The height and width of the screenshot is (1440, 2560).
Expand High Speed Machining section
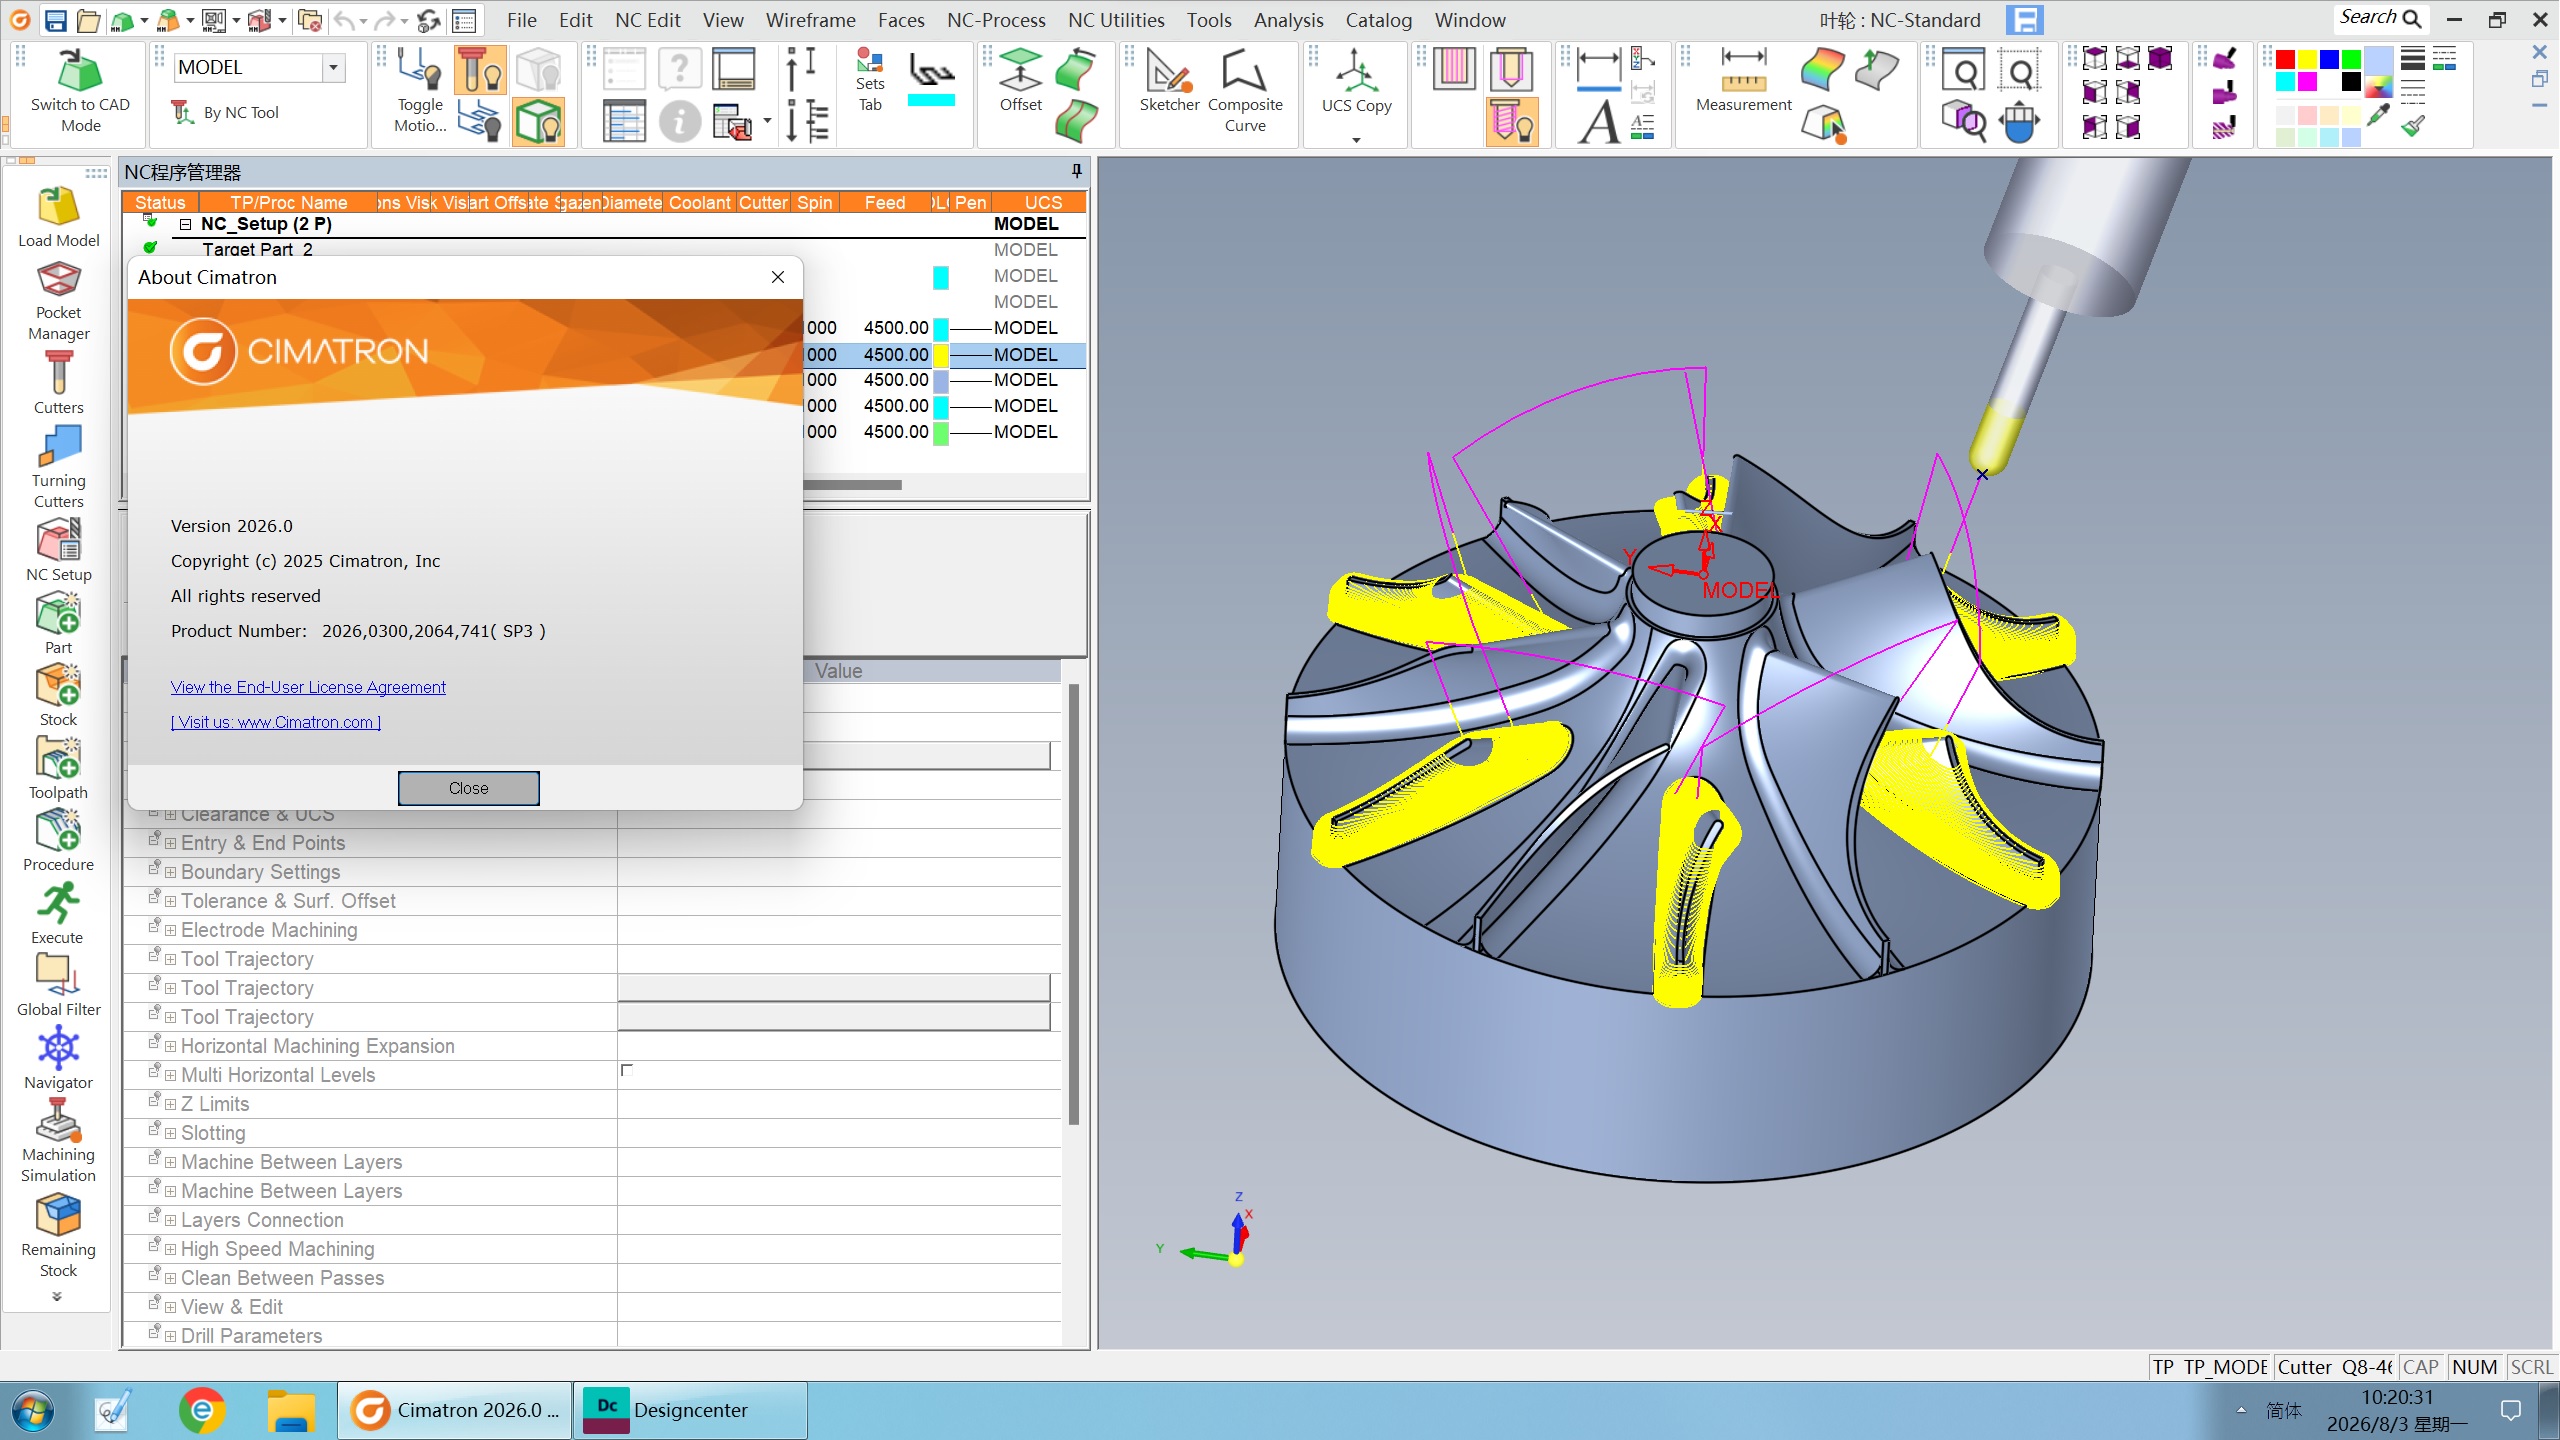point(170,1249)
